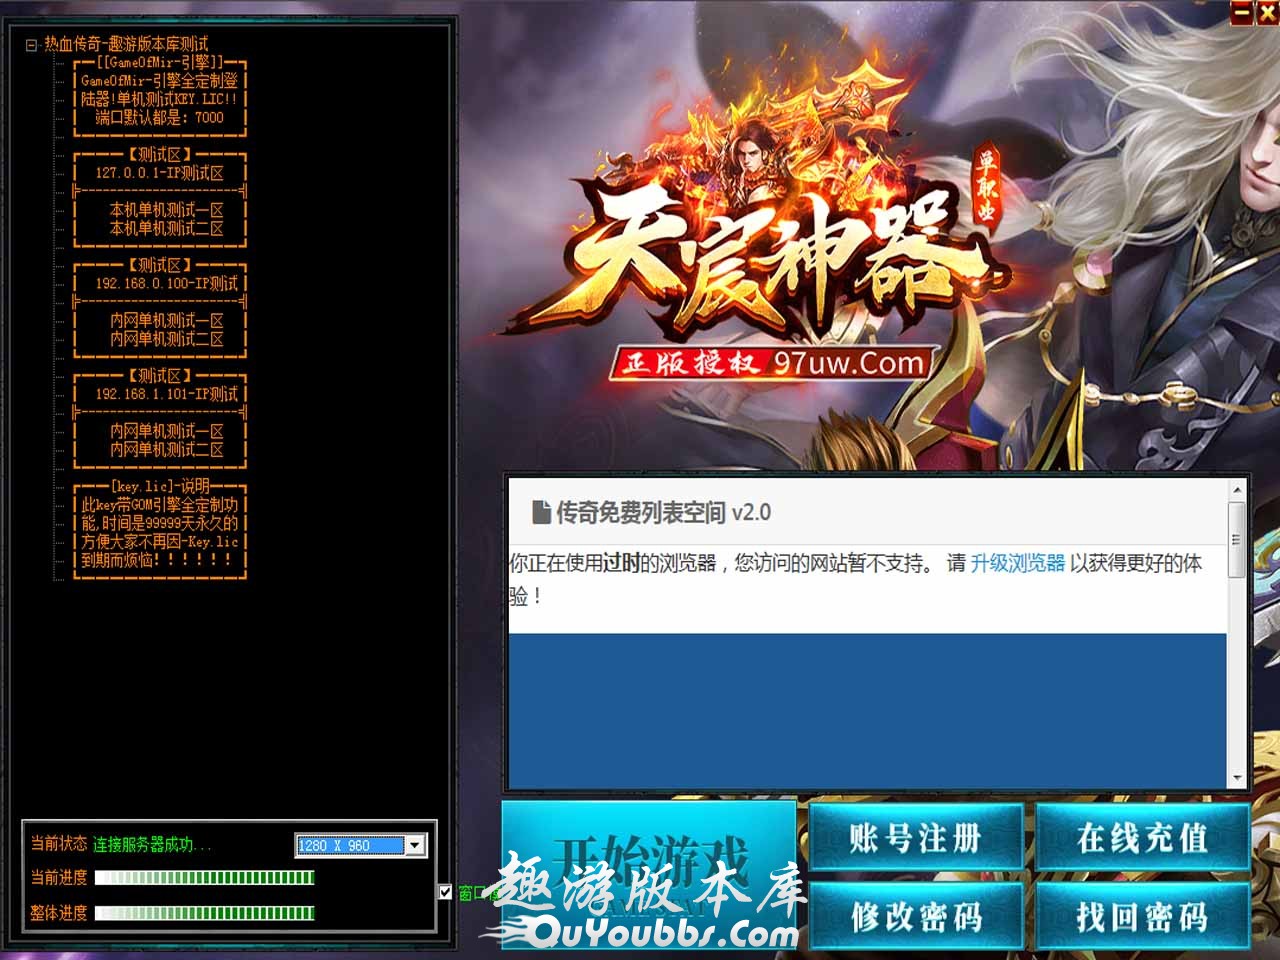Click the 整体进度 progress bar
The image size is (1280, 960).
coord(205,913)
